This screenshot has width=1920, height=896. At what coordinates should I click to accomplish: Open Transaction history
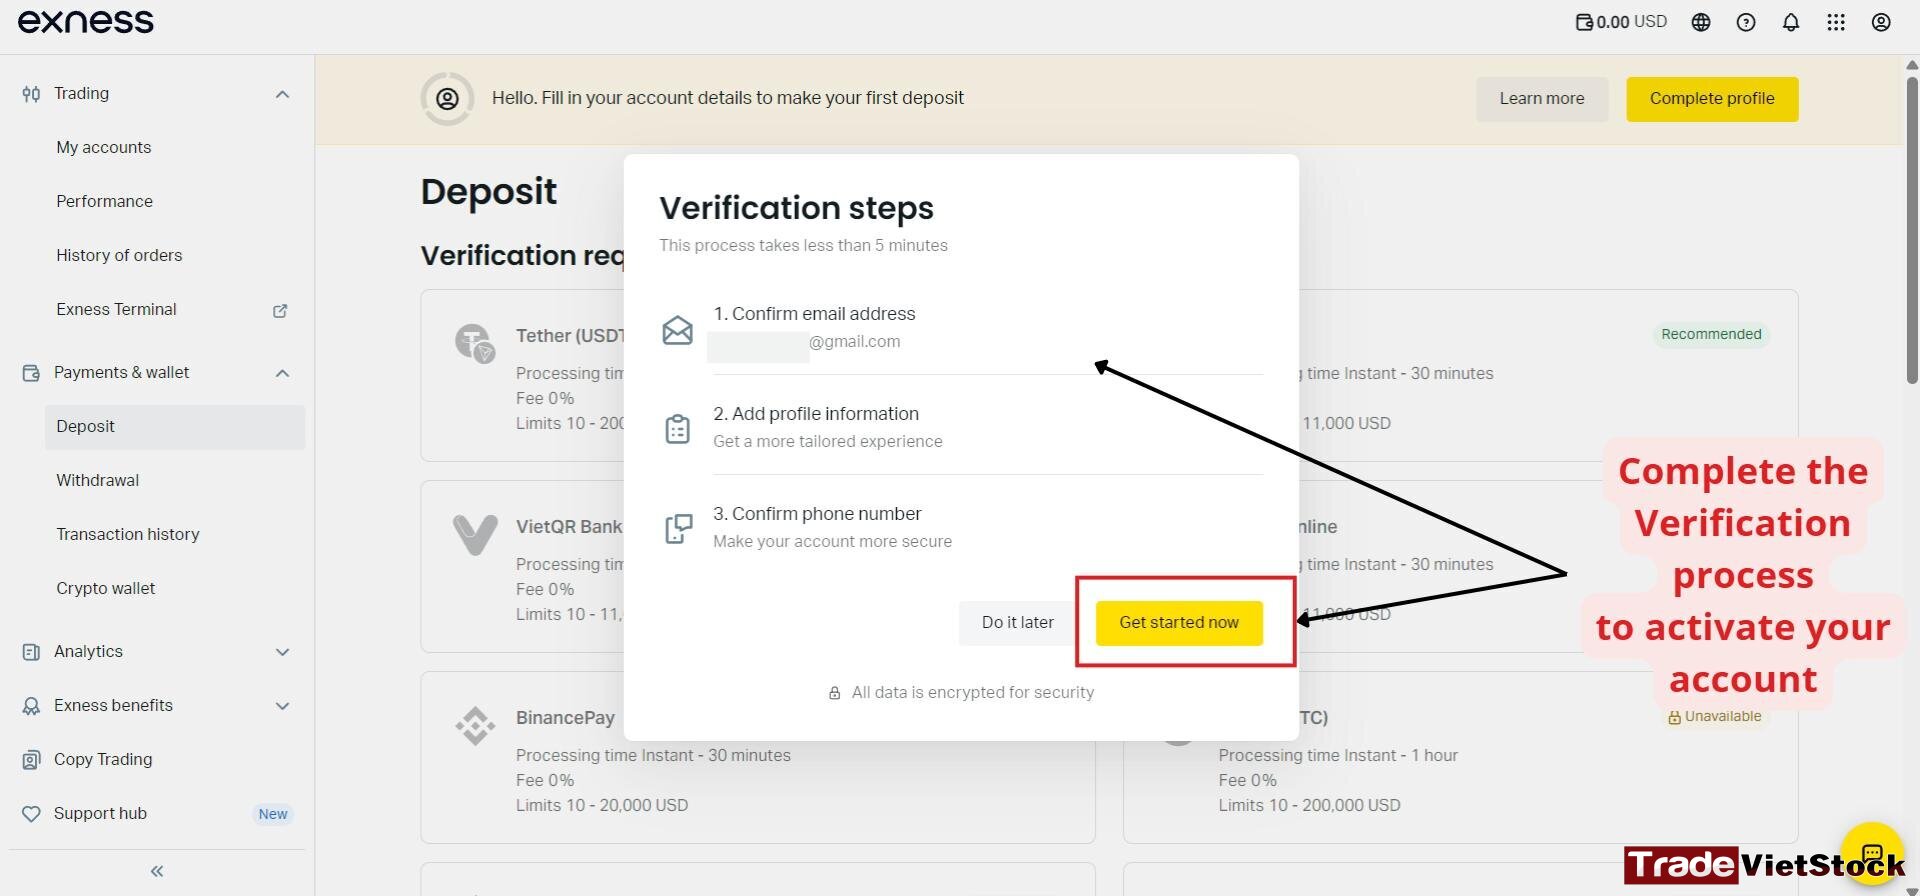[128, 534]
